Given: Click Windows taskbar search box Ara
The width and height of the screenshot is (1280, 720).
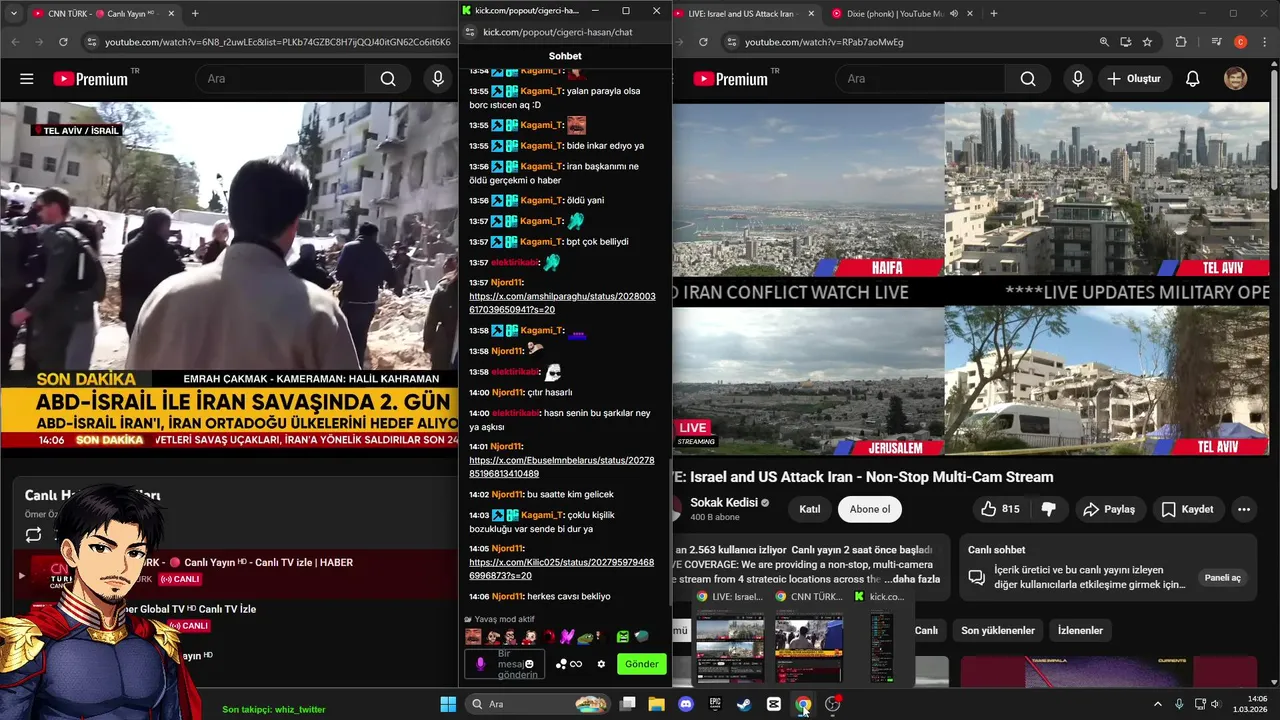Looking at the screenshot, I should point(538,704).
